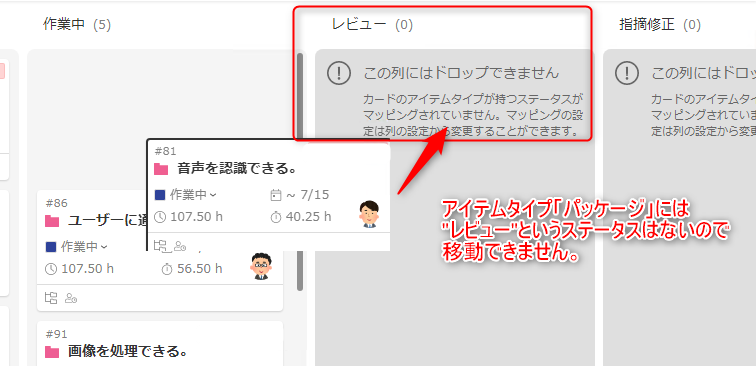Click the pink folder icon on card #91

coord(52,352)
